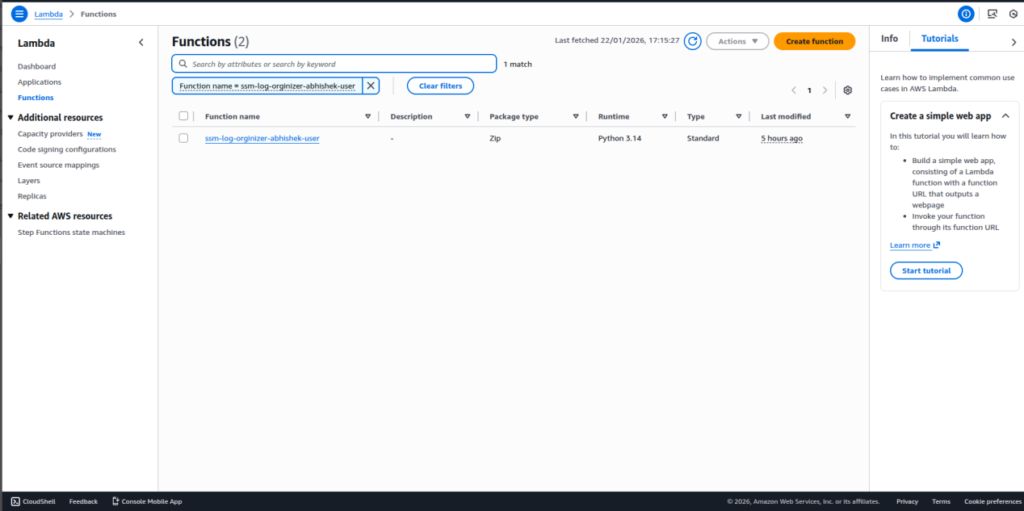Click the Zip package type cell
The width and height of the screenshot is (1024, 511).
tap(495, 138)
